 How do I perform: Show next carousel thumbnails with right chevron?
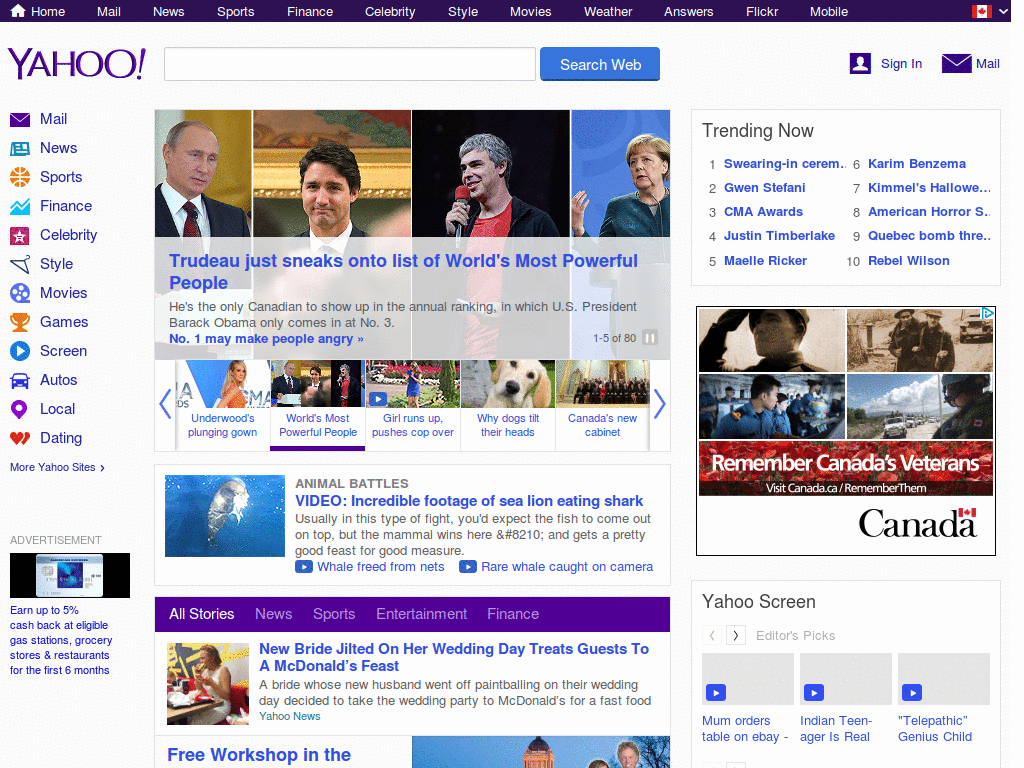point(660,404)
